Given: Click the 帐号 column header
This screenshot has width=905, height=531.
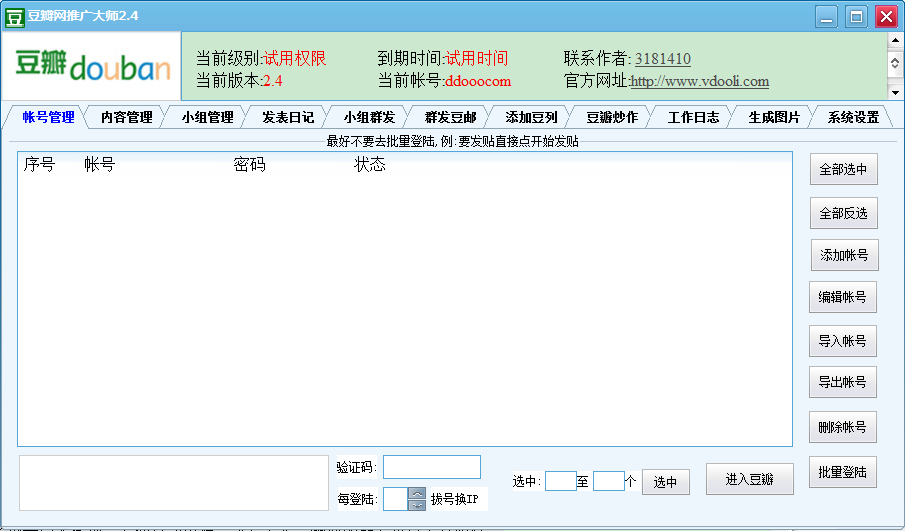Looking at the screenshot, I should click(99, 165).
